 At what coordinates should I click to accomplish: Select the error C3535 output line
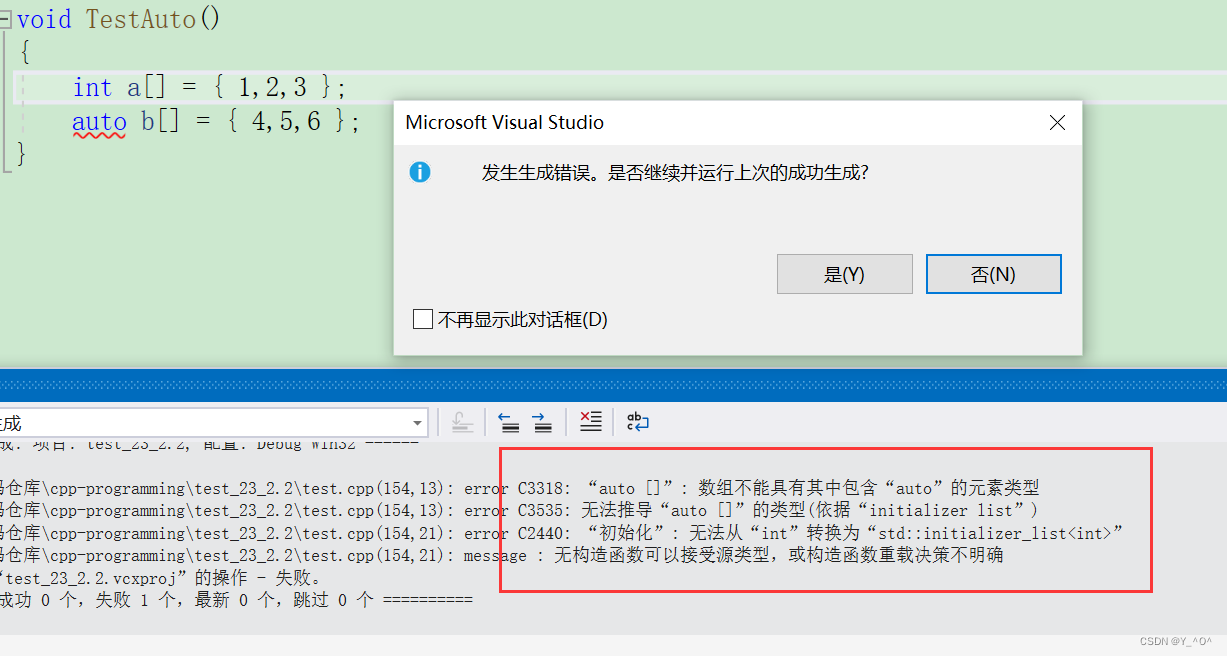600,510
